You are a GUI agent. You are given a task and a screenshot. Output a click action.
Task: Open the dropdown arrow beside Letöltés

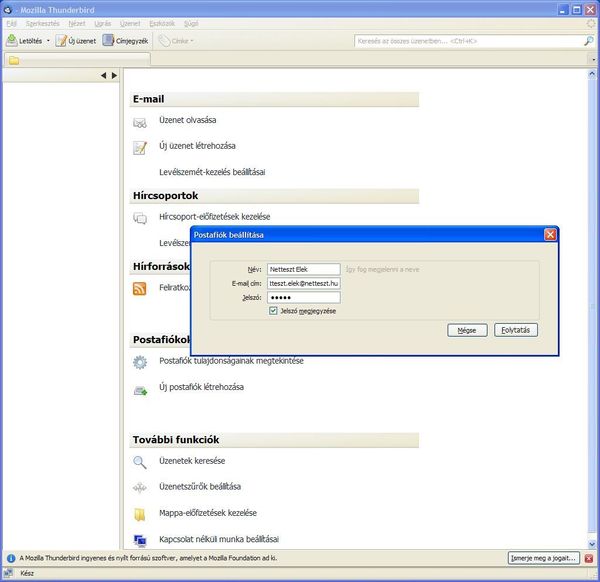[x=48, y=41]
